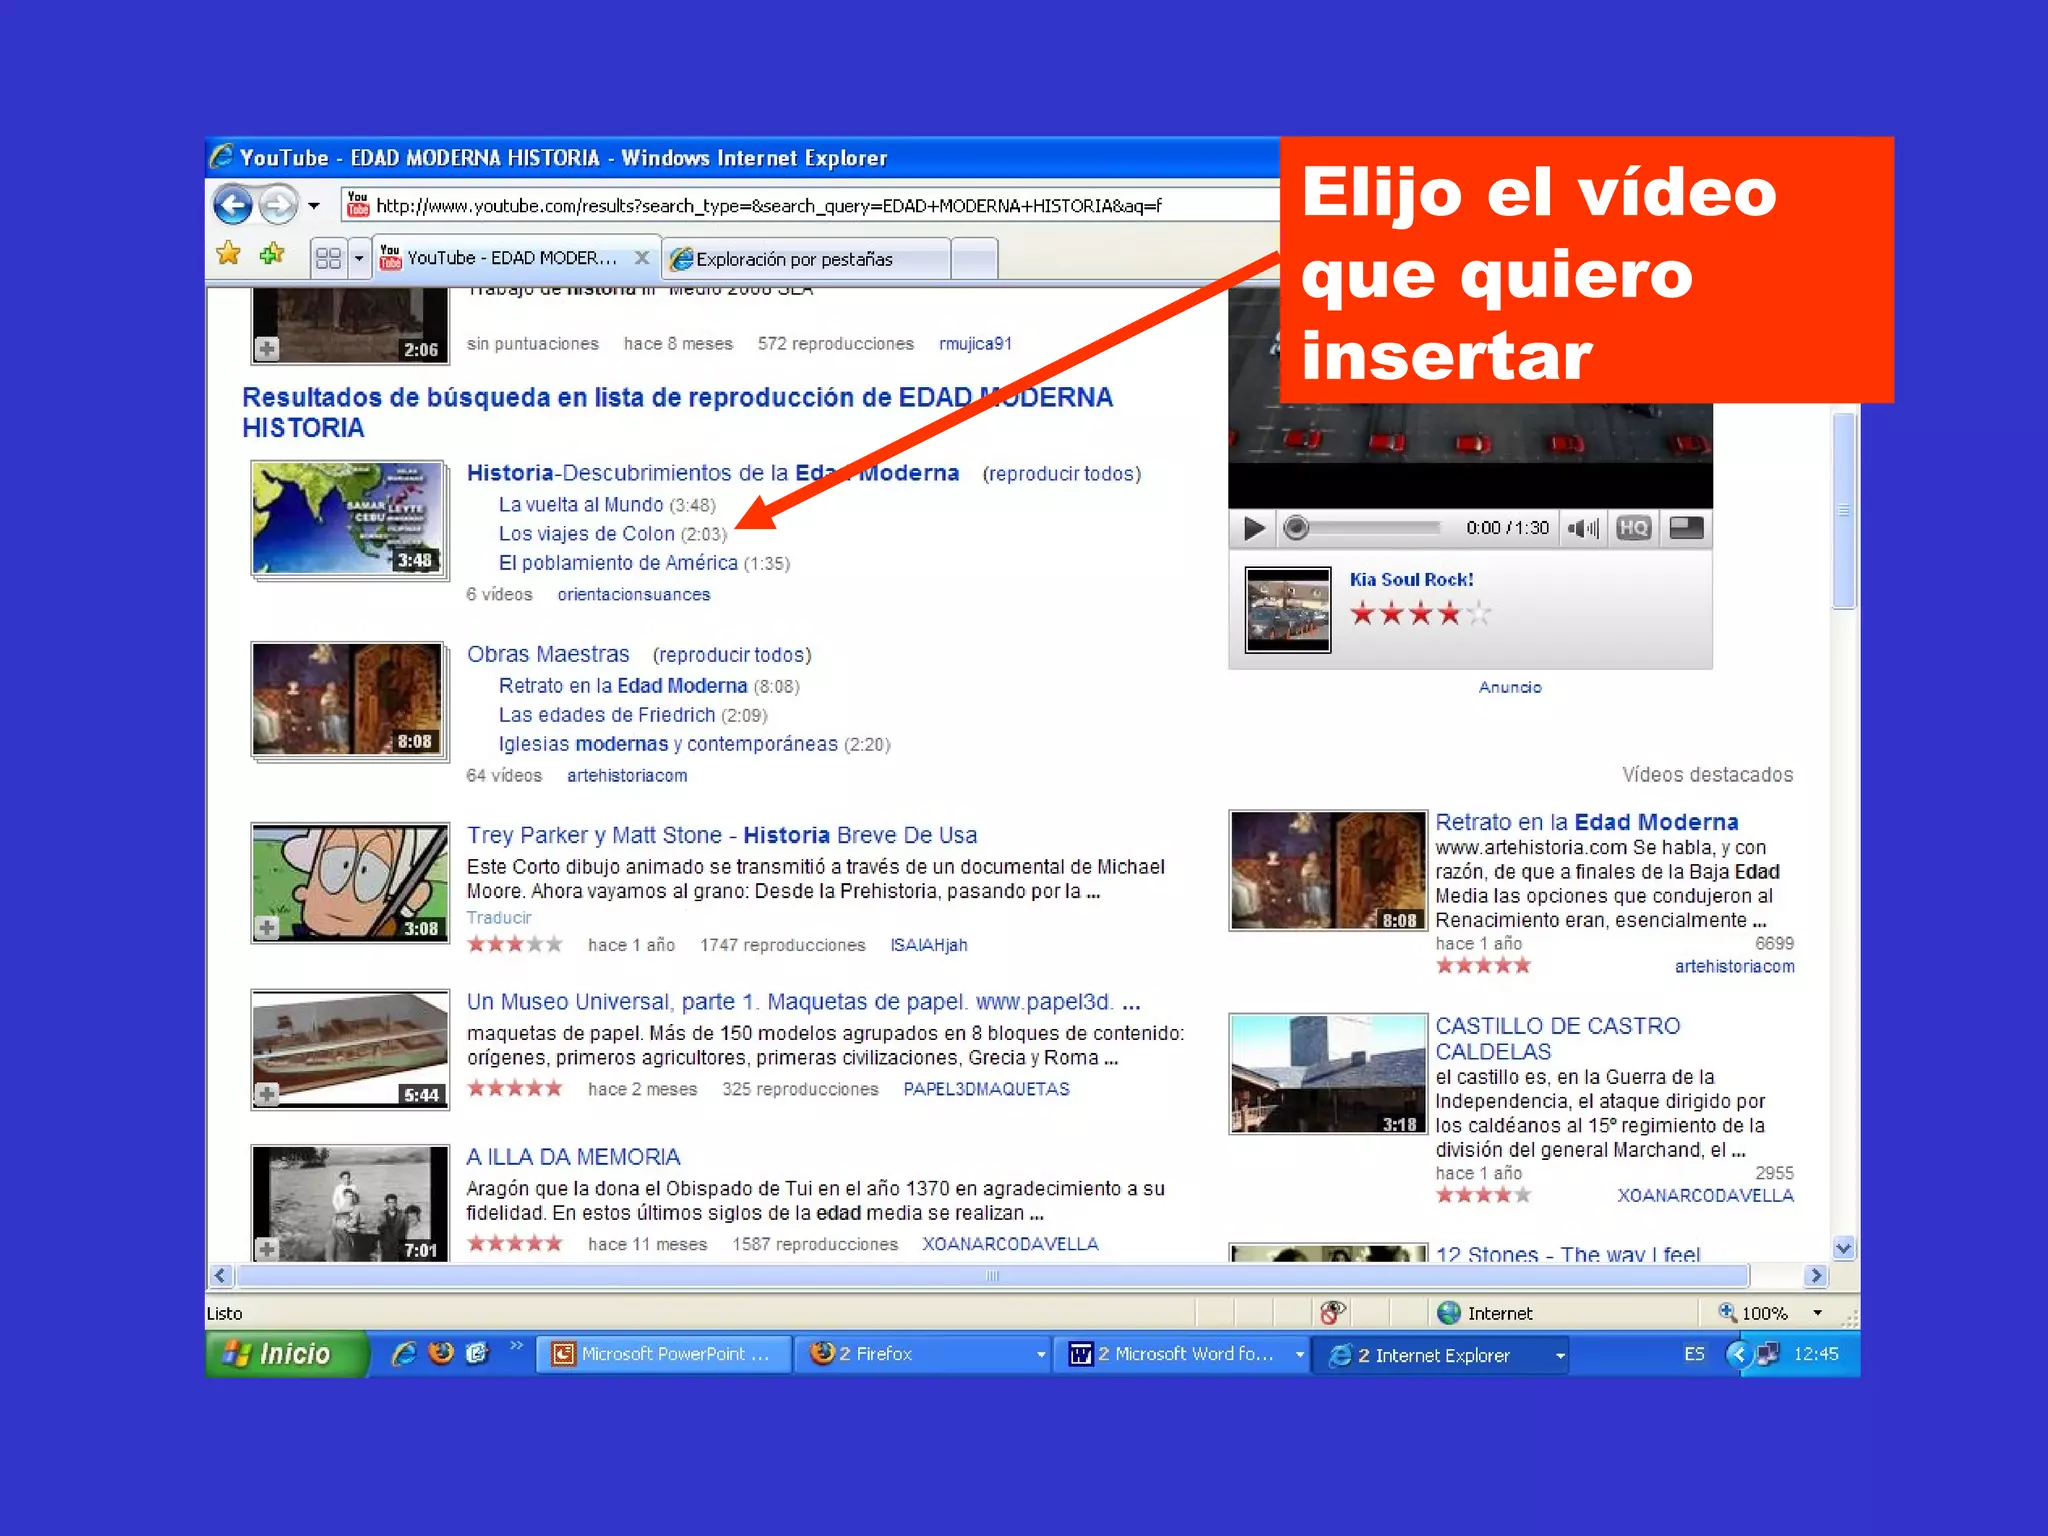Select Los viajes de Colon video

[x=587, y=534]
